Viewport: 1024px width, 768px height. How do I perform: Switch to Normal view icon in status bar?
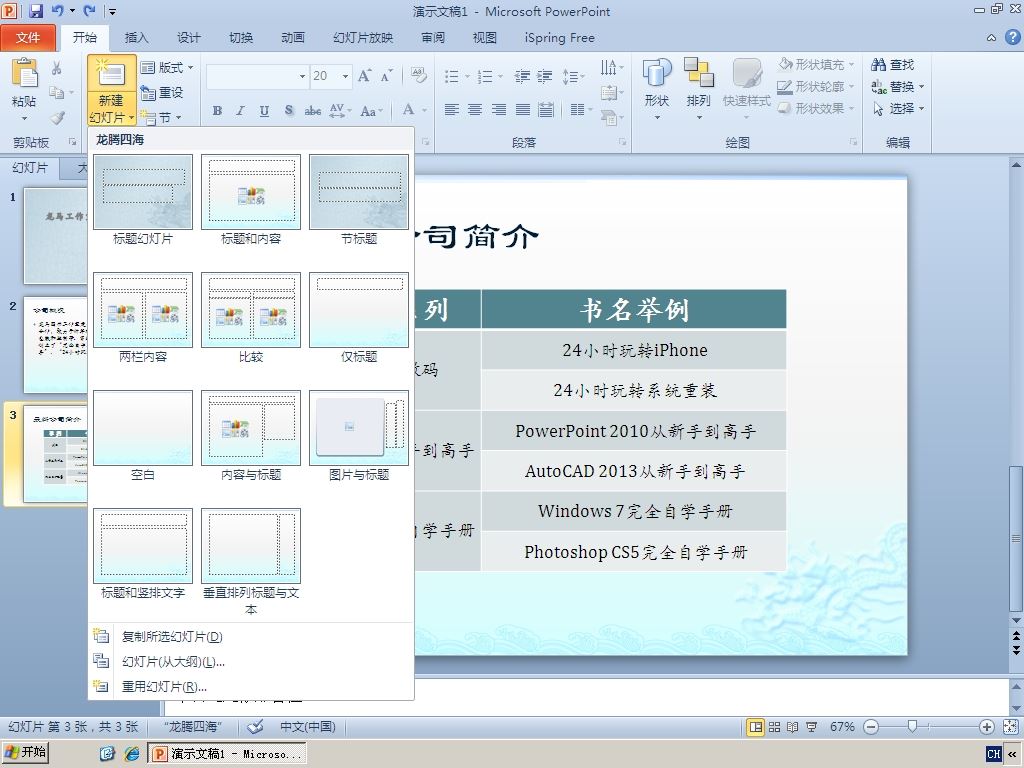tap(756, 727)
